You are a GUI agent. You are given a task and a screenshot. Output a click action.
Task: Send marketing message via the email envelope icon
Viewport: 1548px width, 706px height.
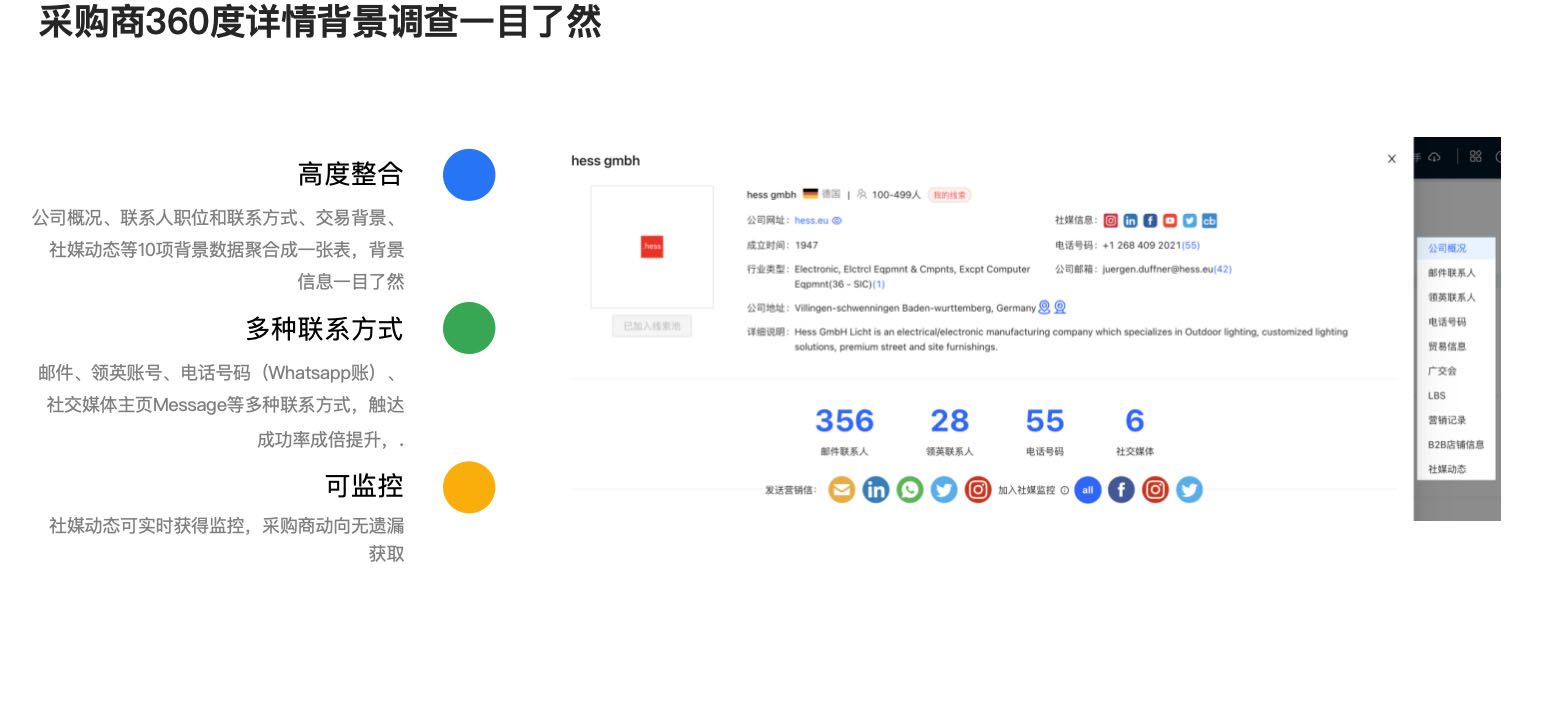point(842,490)
